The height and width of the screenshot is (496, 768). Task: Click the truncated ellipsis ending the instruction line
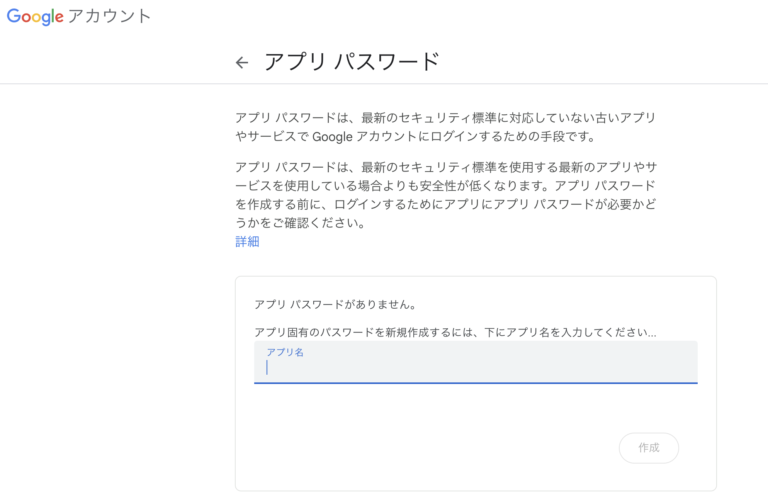click(651, 332)
